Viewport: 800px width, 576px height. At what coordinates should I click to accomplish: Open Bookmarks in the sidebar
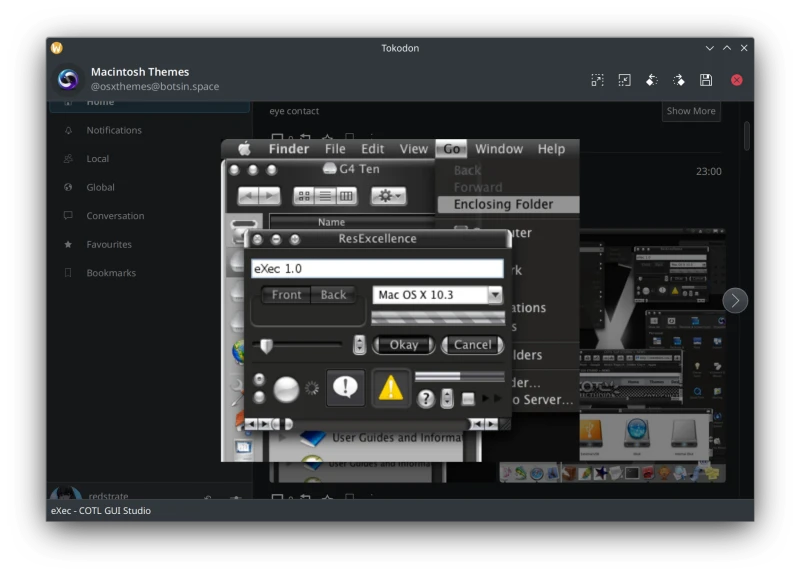pos(150,273)
